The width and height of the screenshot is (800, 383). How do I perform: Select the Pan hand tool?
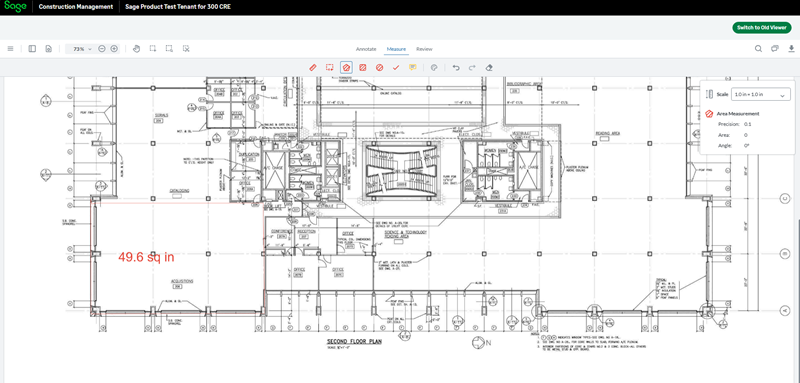136,49
